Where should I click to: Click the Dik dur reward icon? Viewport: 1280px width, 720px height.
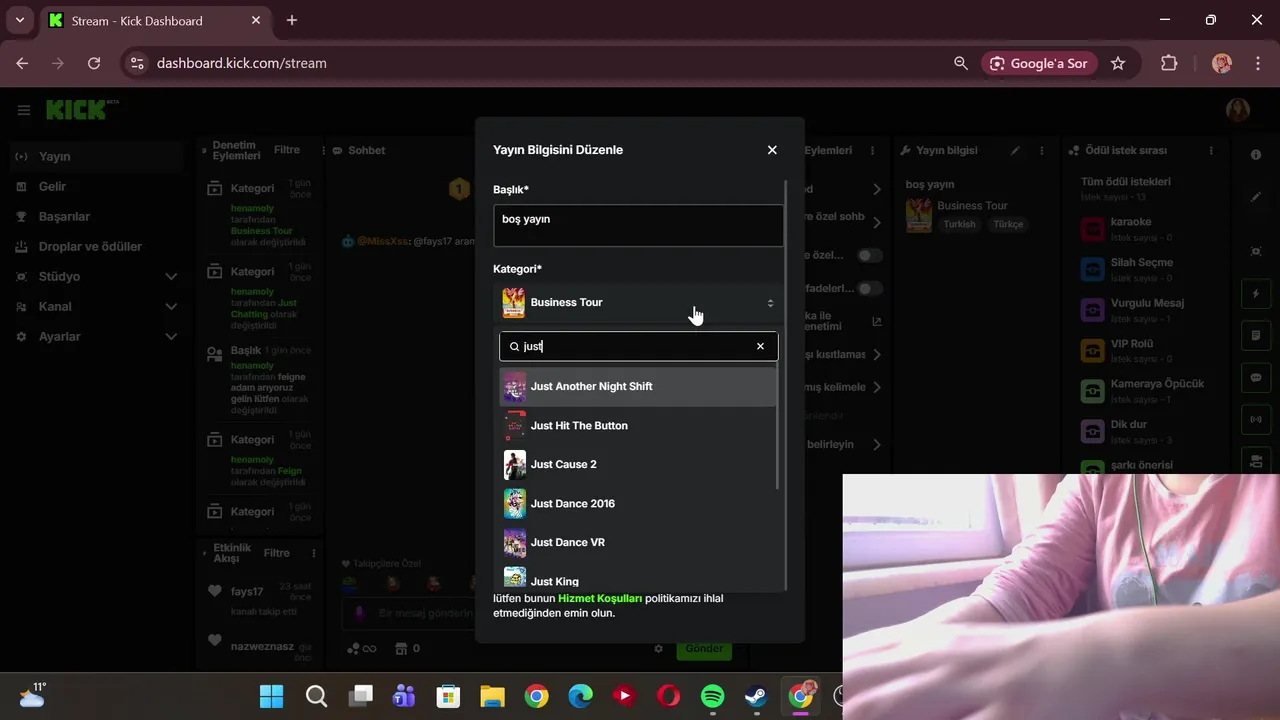[x=1093, y=432]
